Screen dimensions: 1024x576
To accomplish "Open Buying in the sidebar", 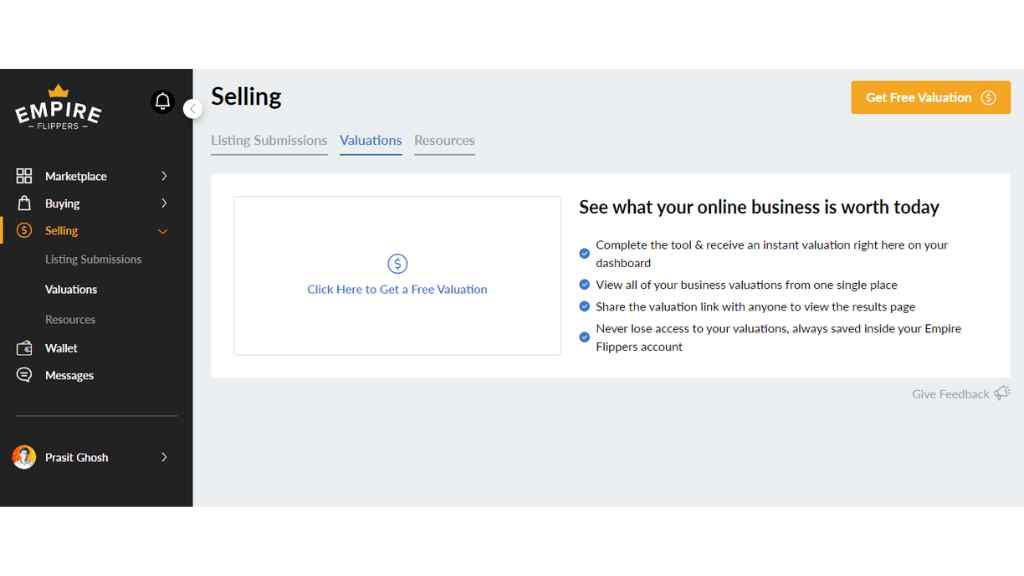I will point(62,204).
